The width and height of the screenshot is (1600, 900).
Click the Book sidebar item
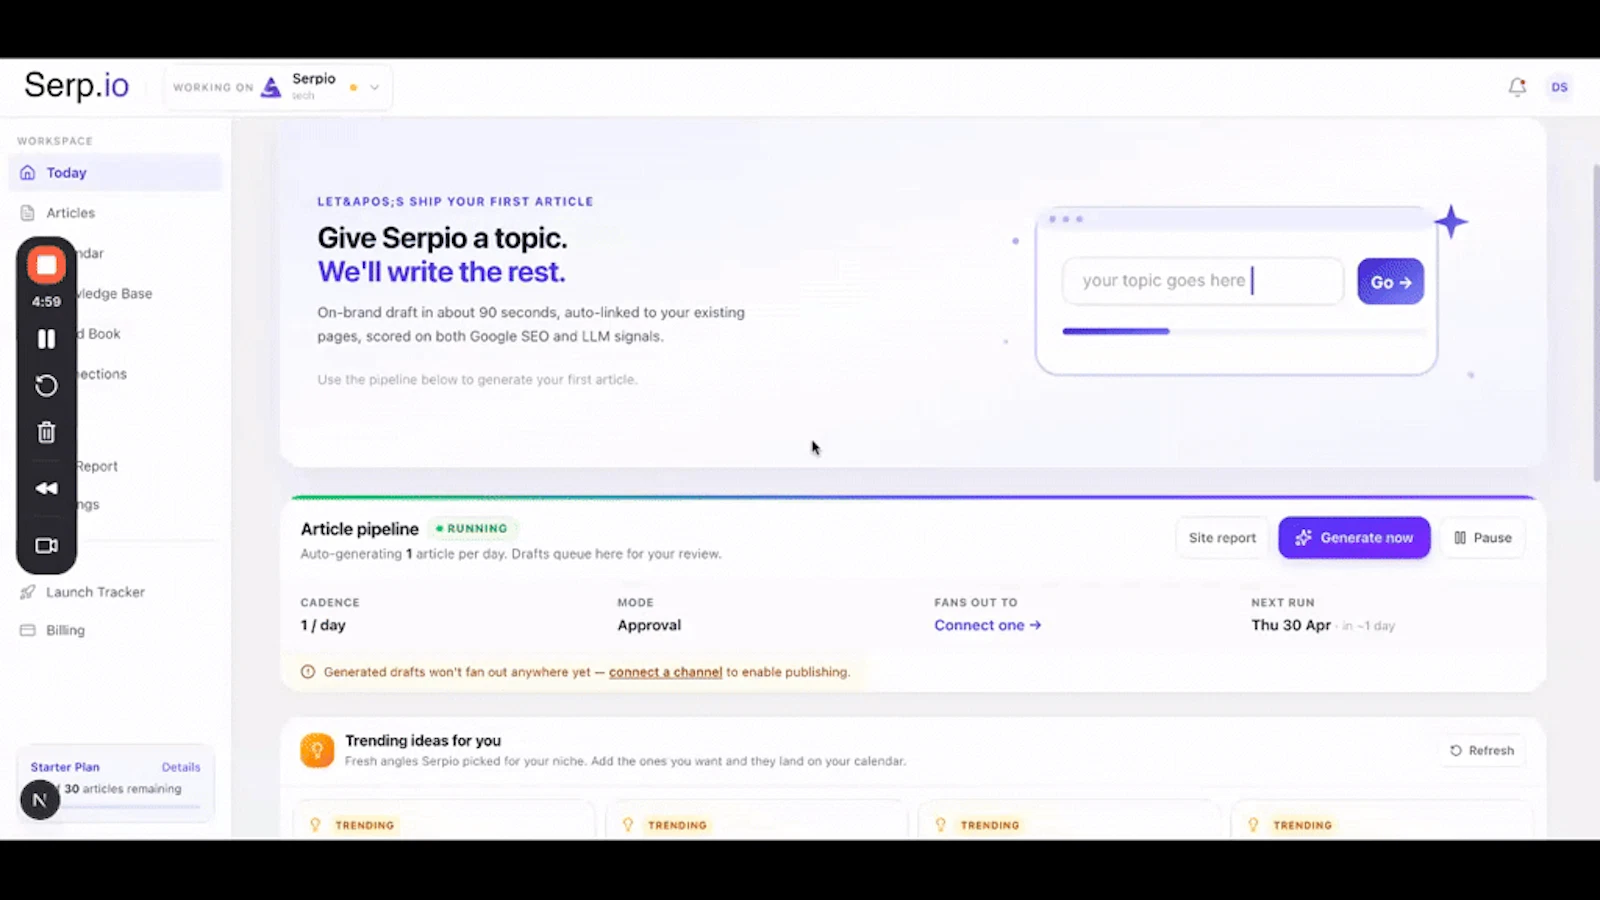(x=100, y=334)
